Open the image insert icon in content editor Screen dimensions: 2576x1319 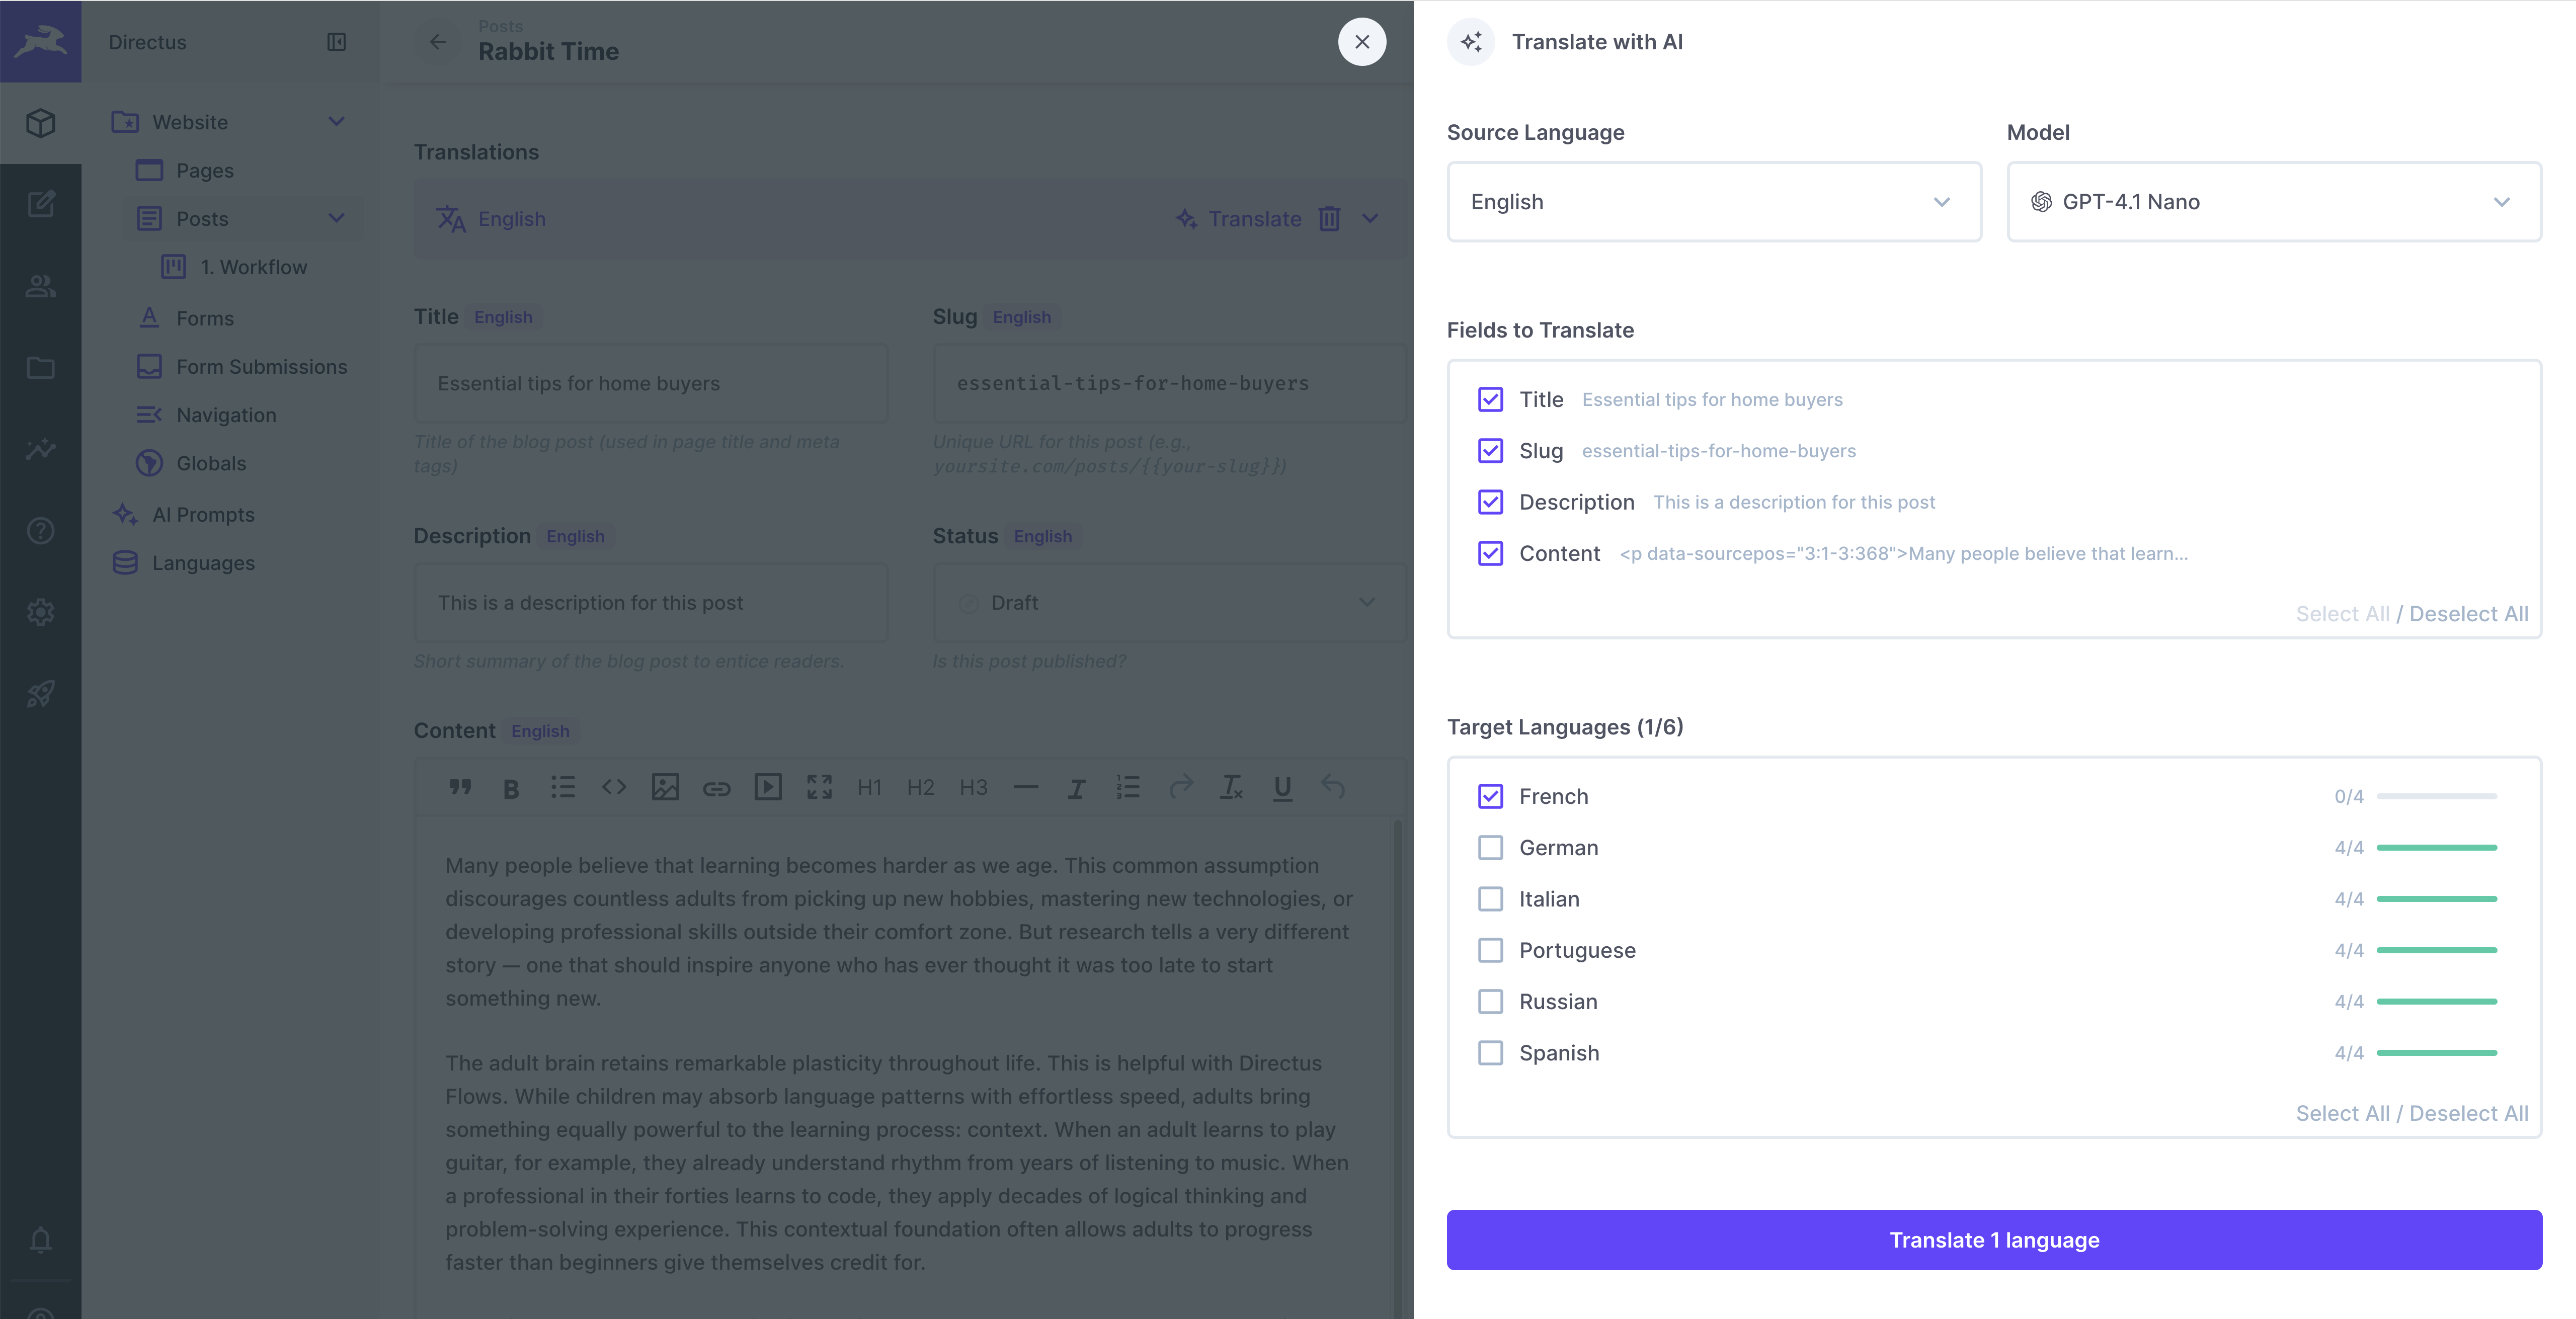coord(665,787)
